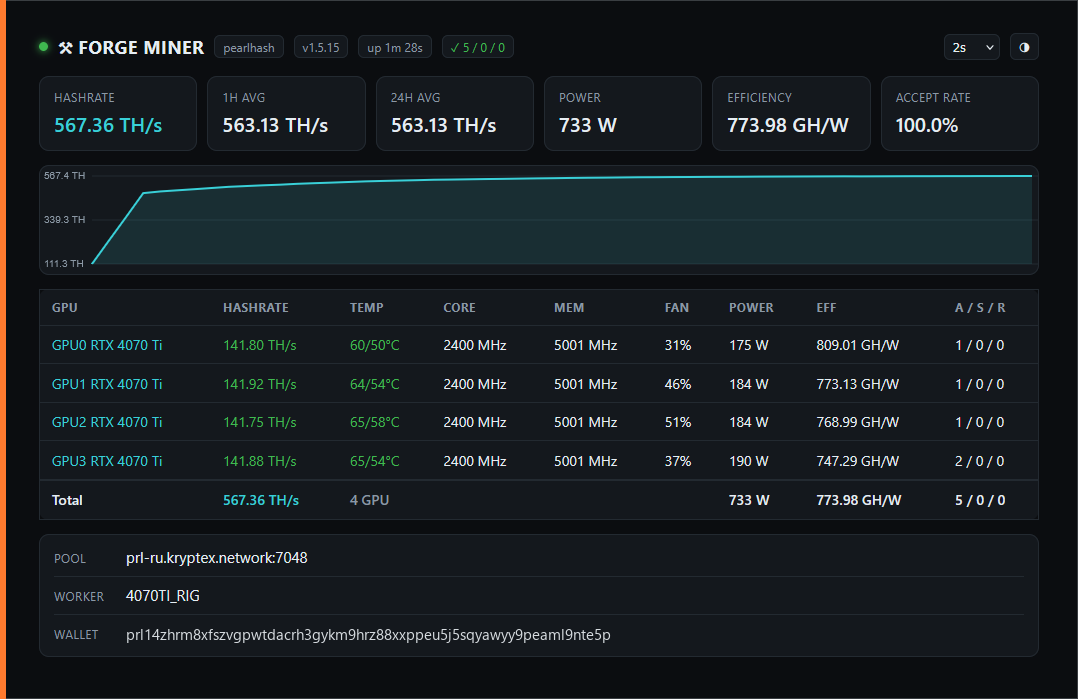Open the 2s refresh interval dropdown
The height and width of the screenshot is (699, 1078).
tap(971, 47)
